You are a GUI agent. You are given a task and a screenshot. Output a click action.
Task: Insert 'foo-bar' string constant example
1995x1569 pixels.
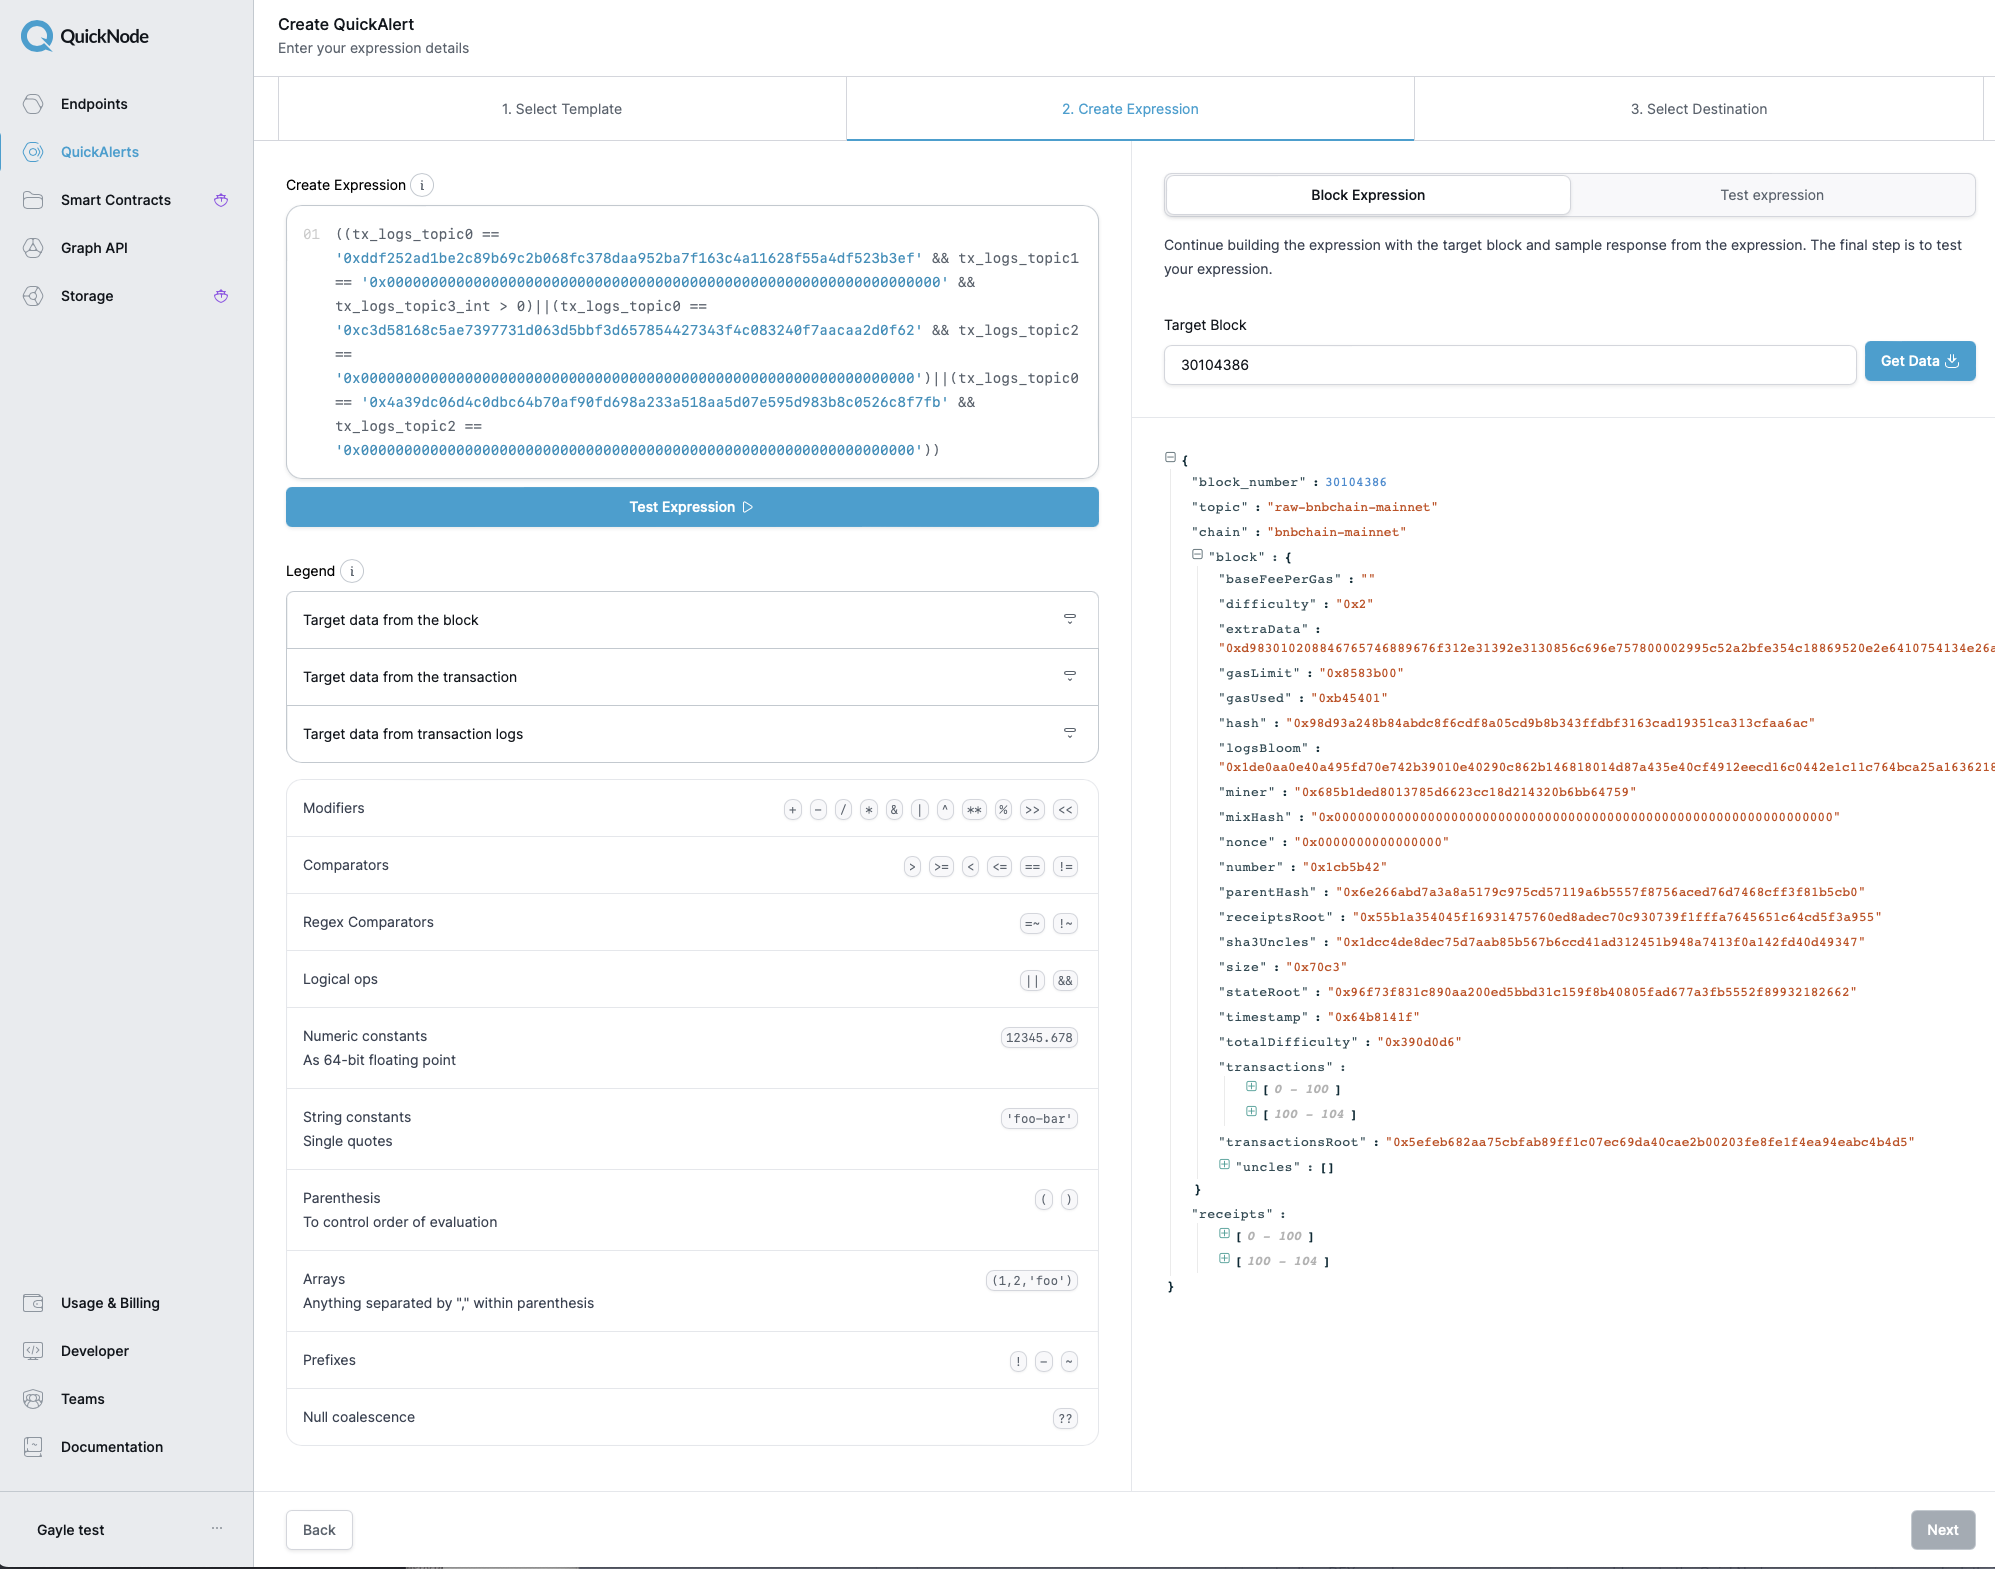tap(1039, 1119)
